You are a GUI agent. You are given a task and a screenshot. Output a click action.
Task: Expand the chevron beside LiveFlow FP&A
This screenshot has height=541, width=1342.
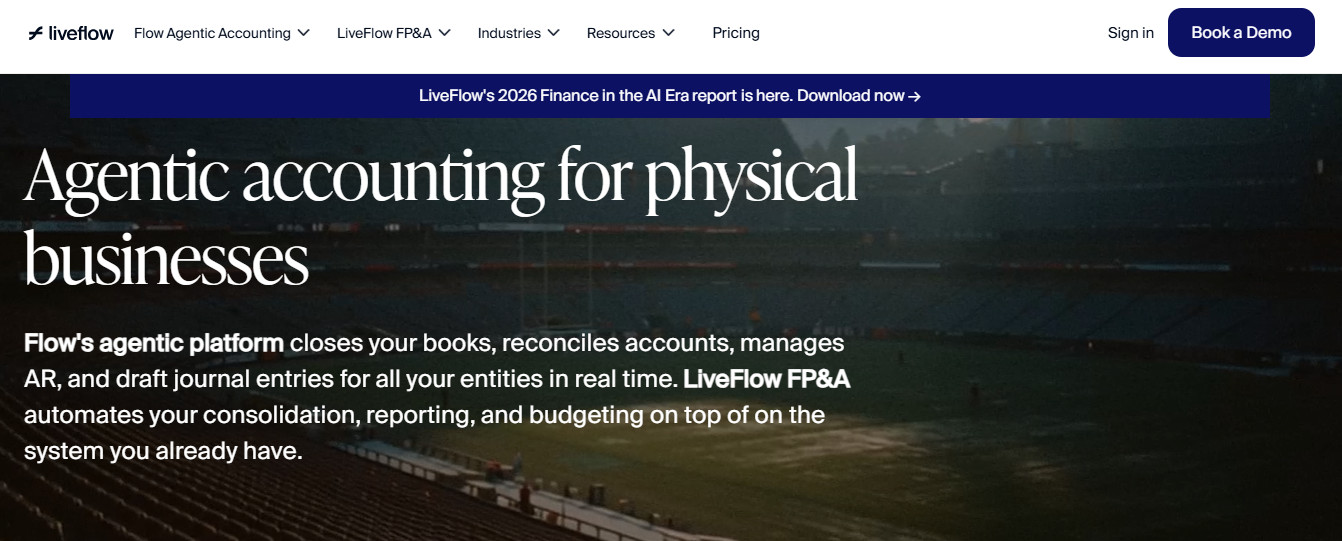pos(444,33)
